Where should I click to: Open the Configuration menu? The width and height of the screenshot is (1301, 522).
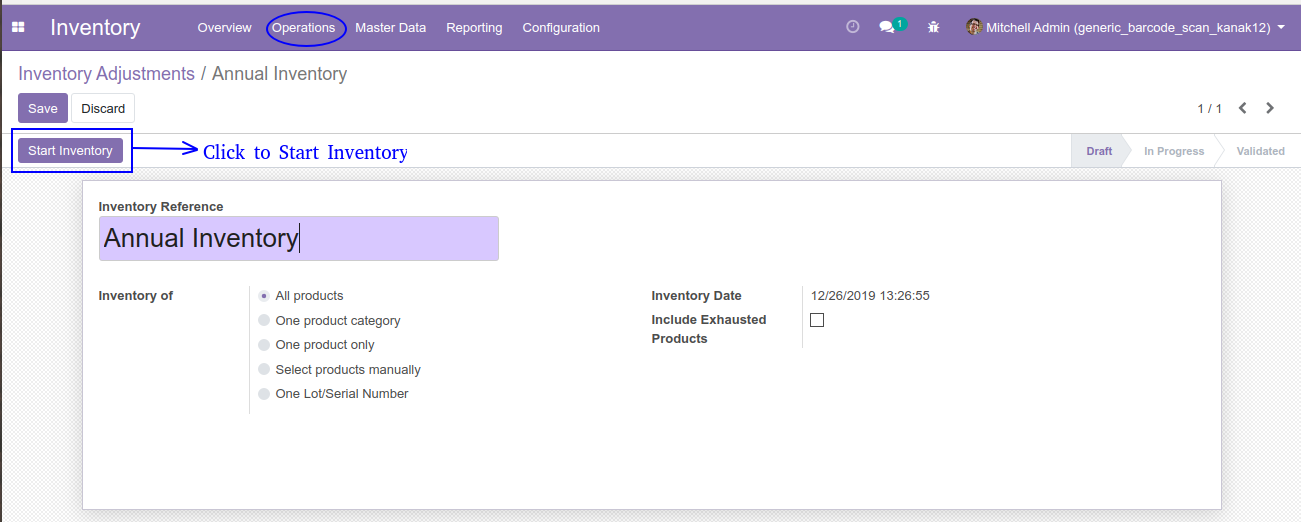(561, 28)
